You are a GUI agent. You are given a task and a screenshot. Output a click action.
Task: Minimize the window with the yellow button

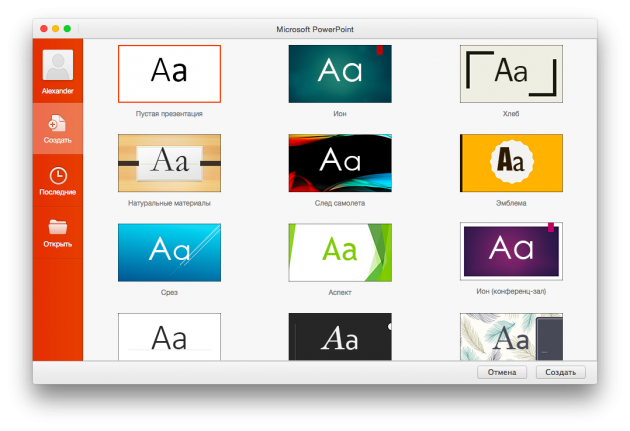pos(55,29)
